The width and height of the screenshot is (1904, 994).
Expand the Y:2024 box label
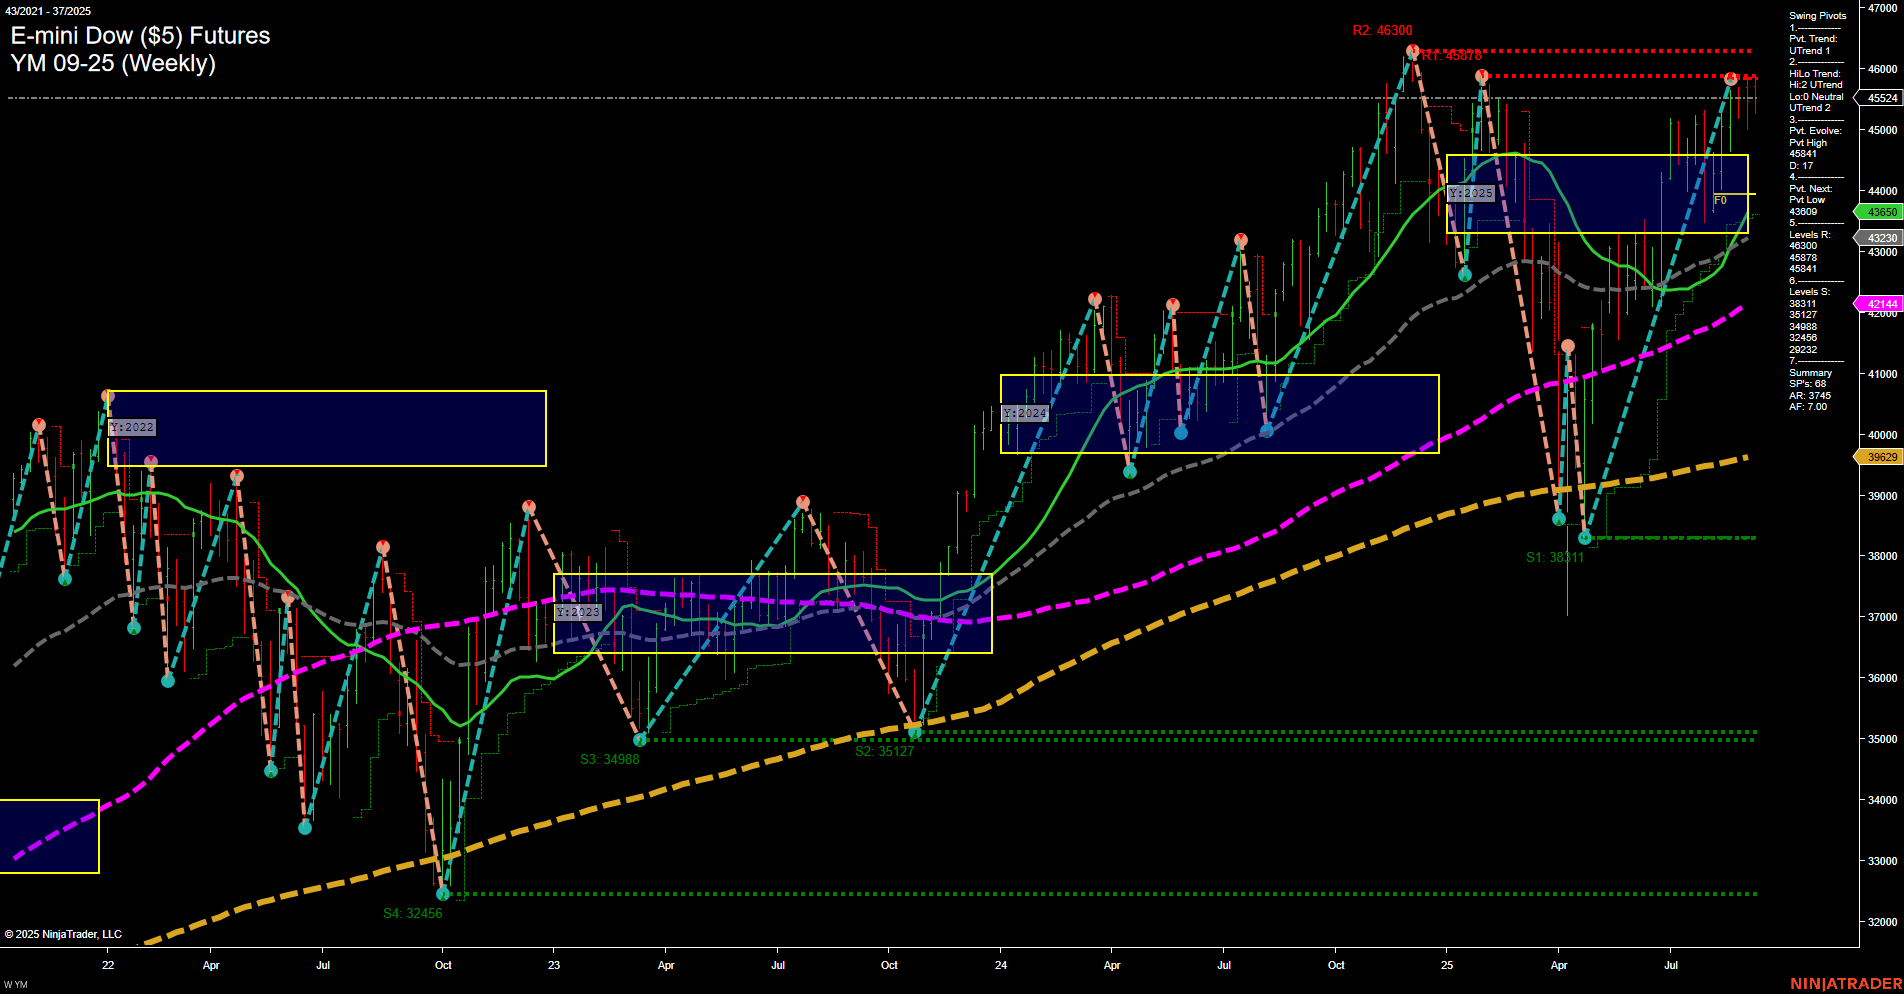coord(1025,412)
